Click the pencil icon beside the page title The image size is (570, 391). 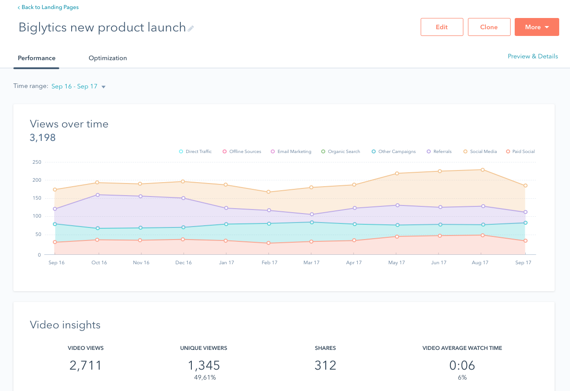(191, 28)
